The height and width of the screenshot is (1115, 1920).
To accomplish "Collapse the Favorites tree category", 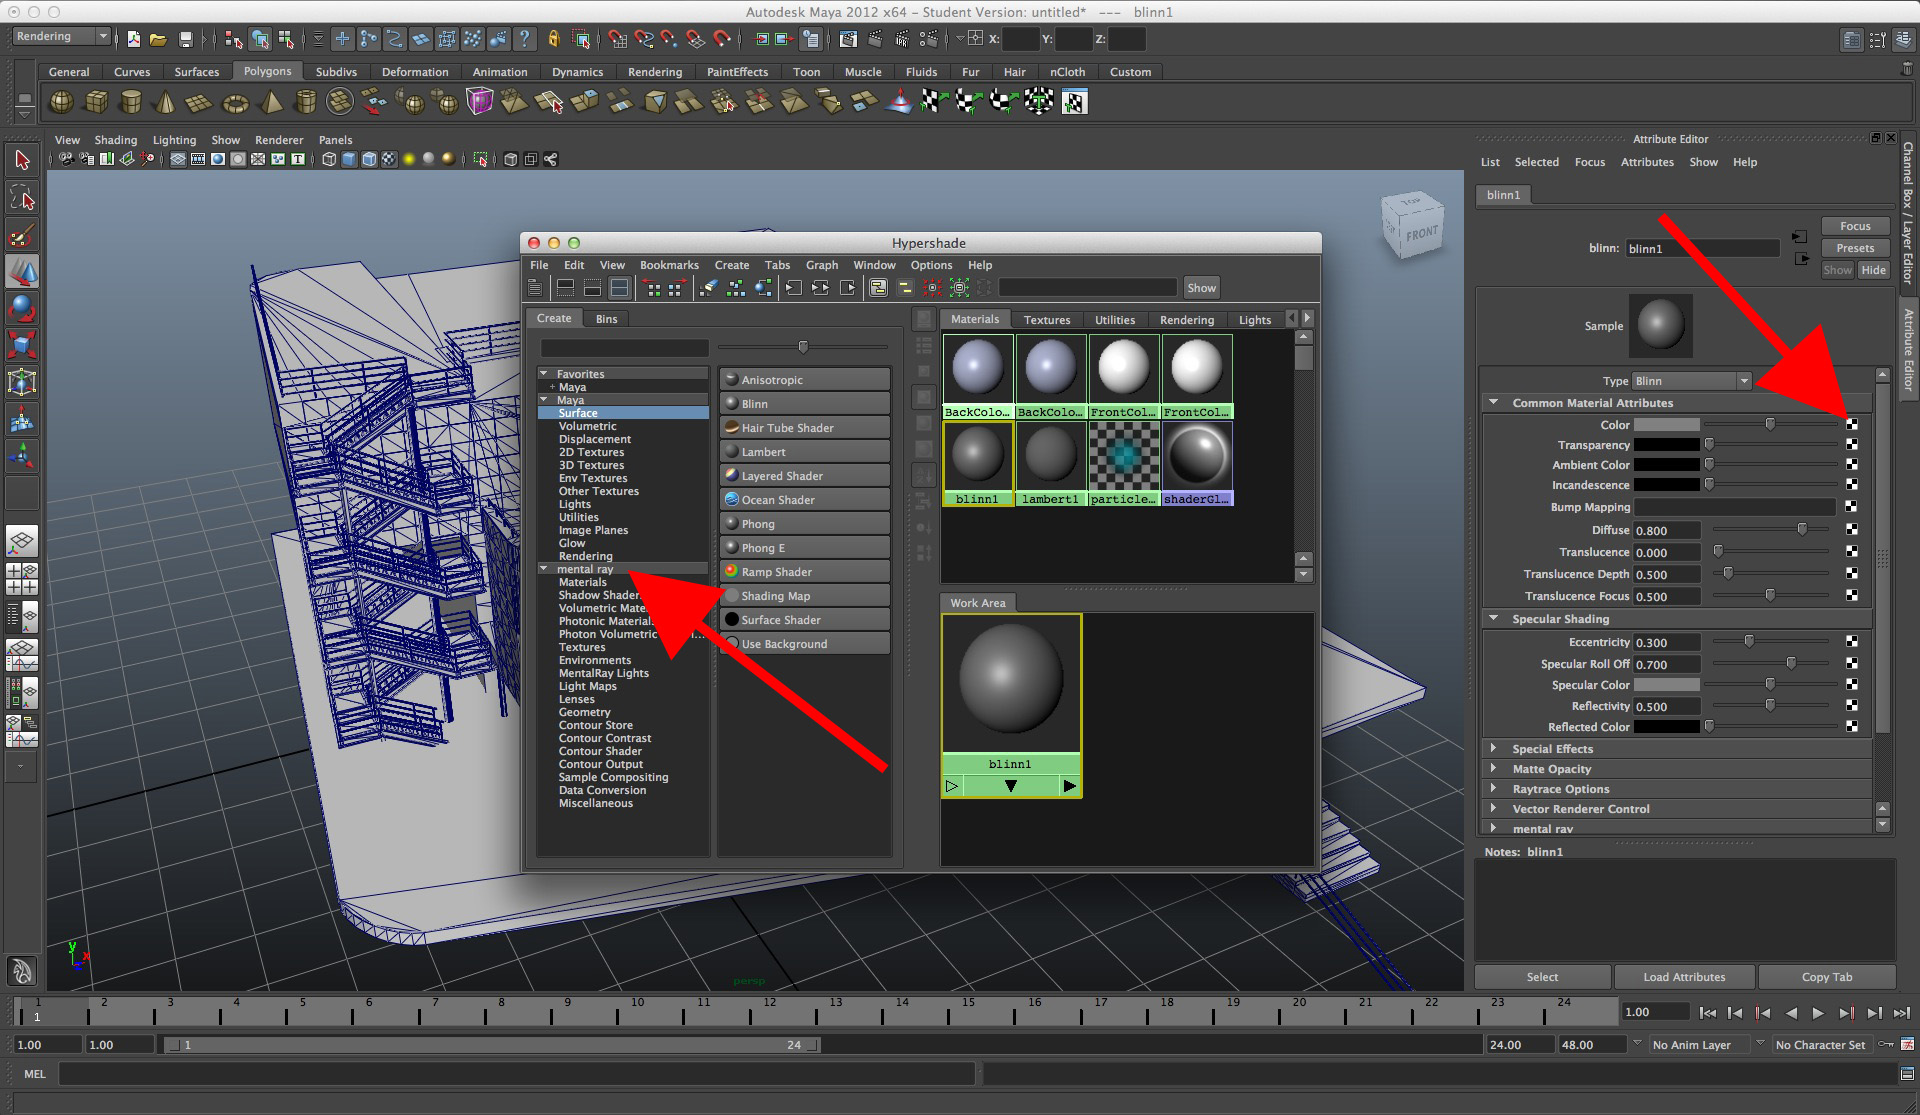I will [544, 373].
